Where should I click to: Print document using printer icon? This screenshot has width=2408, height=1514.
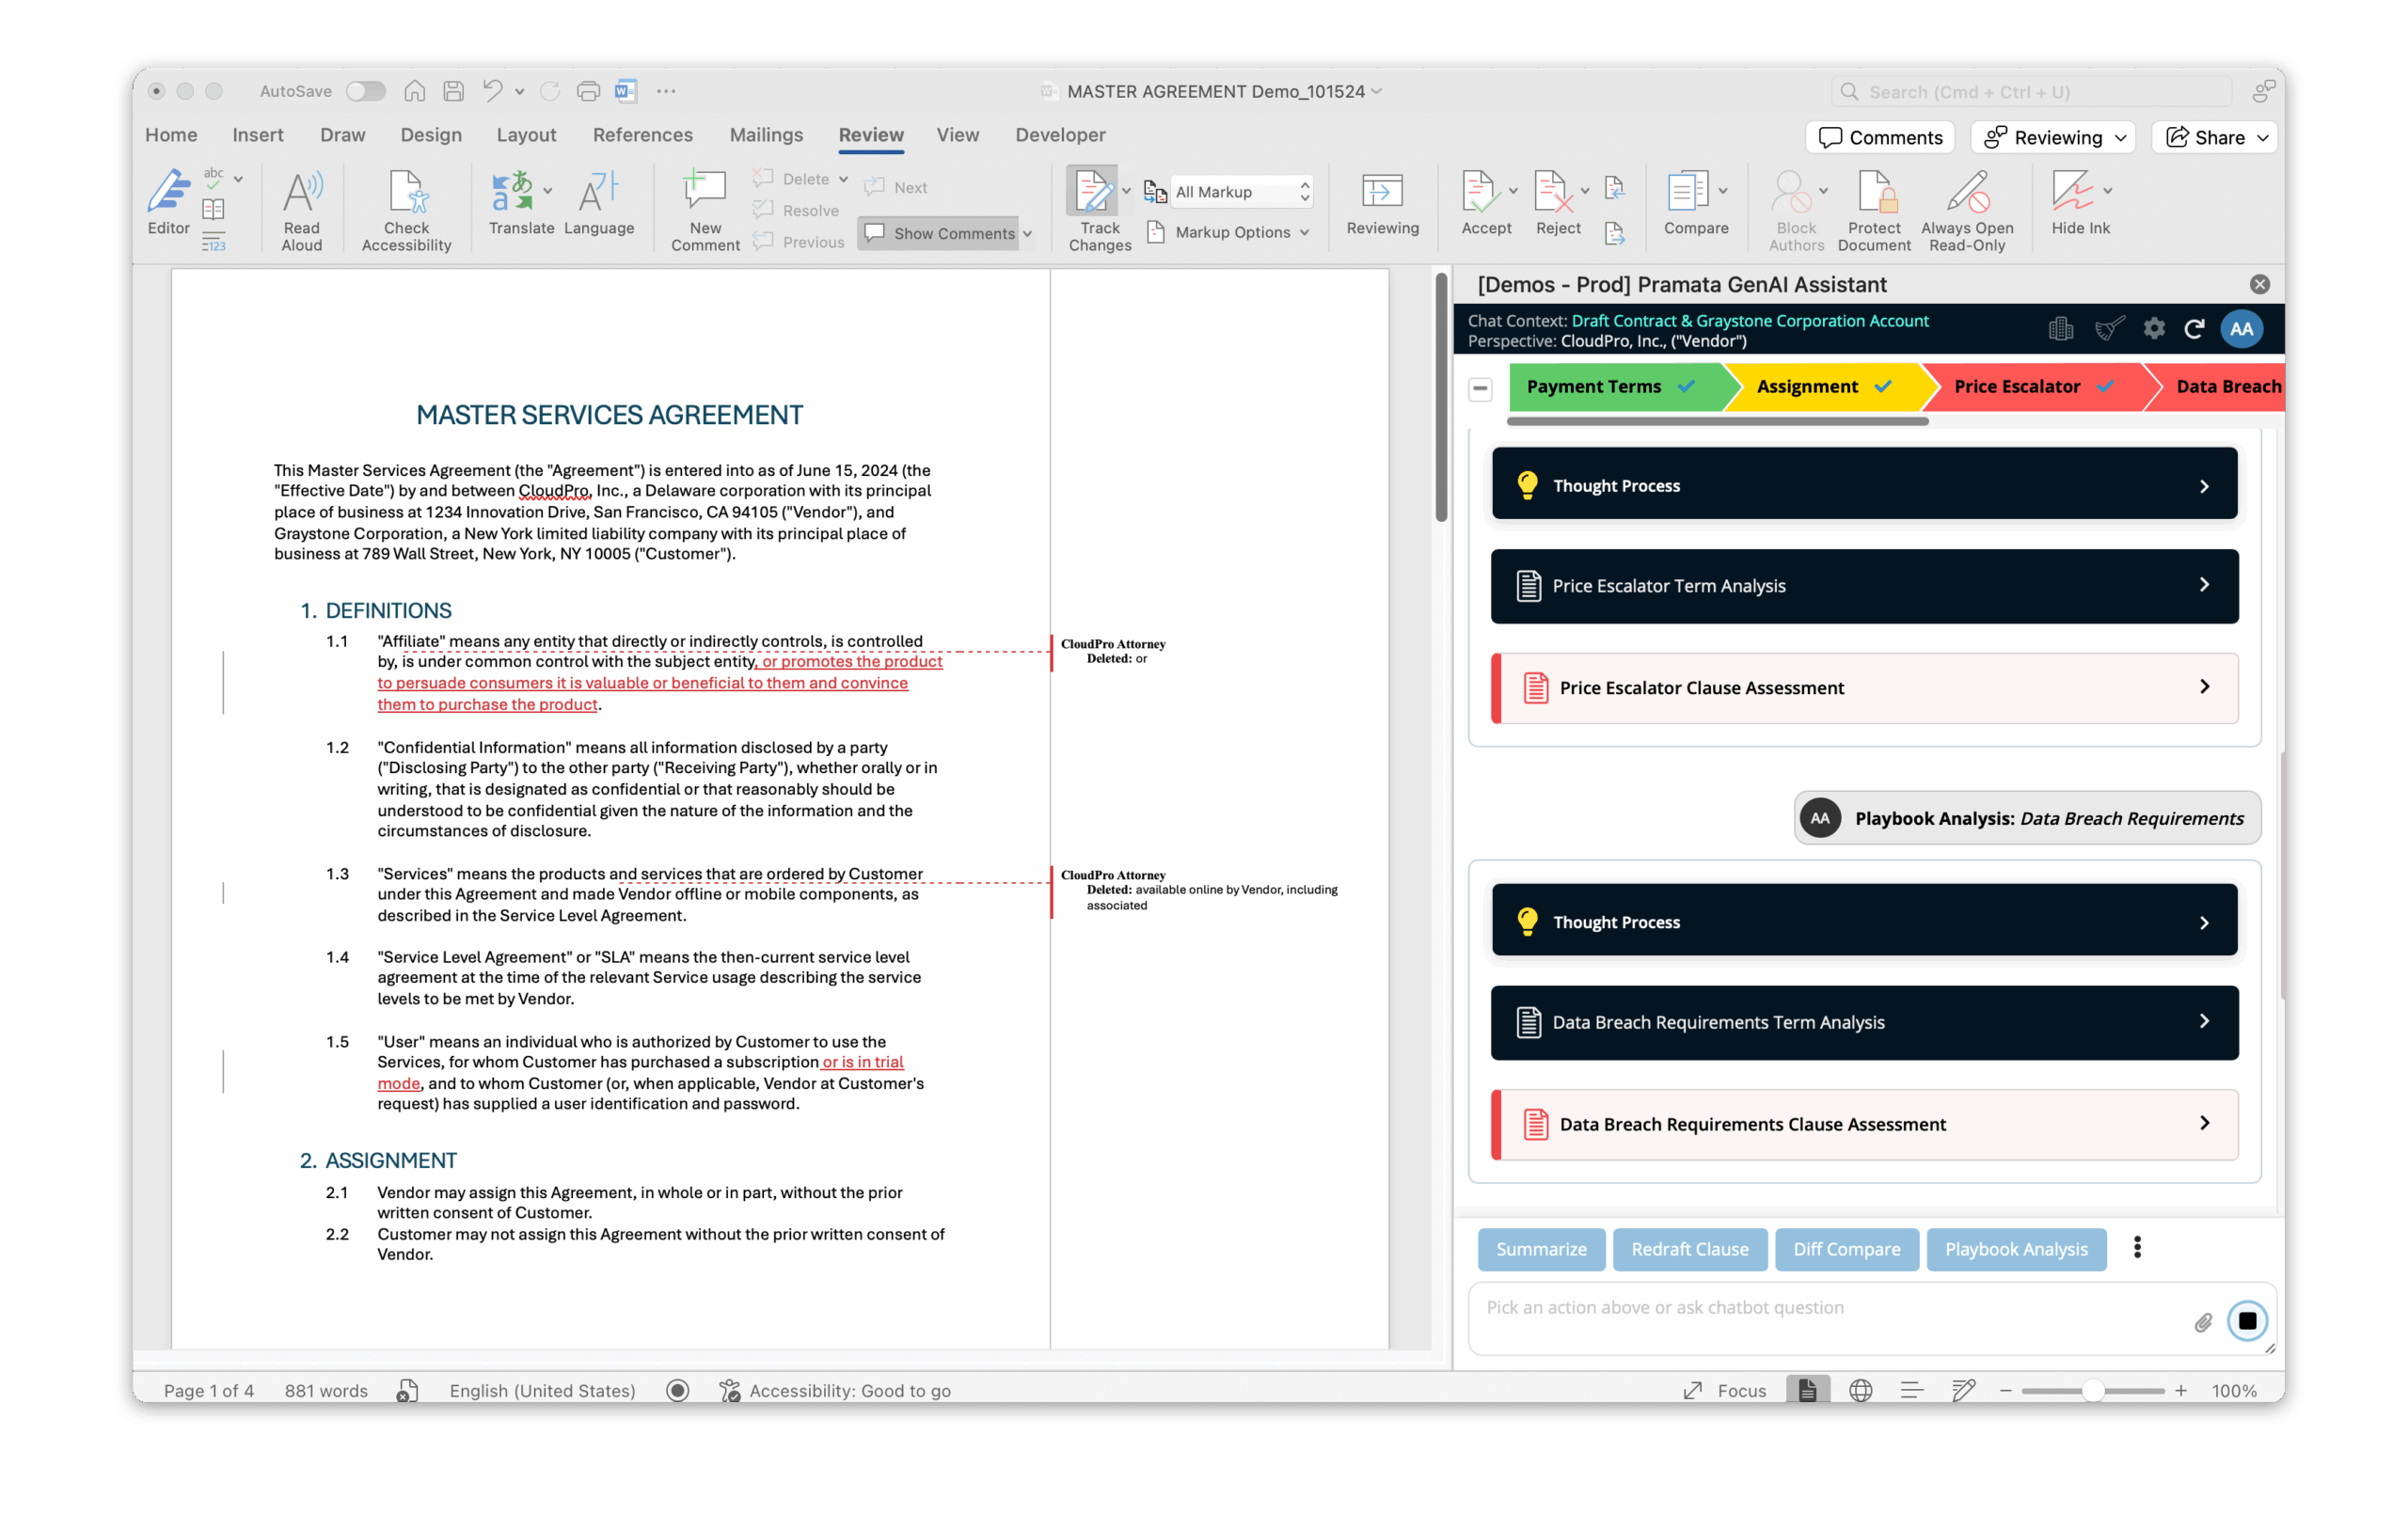(x=588, y=91)
